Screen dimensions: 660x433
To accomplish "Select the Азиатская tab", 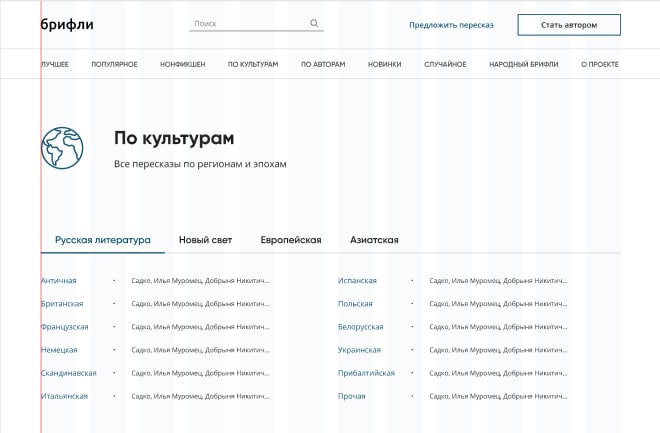I will click(x=374, y=240).
